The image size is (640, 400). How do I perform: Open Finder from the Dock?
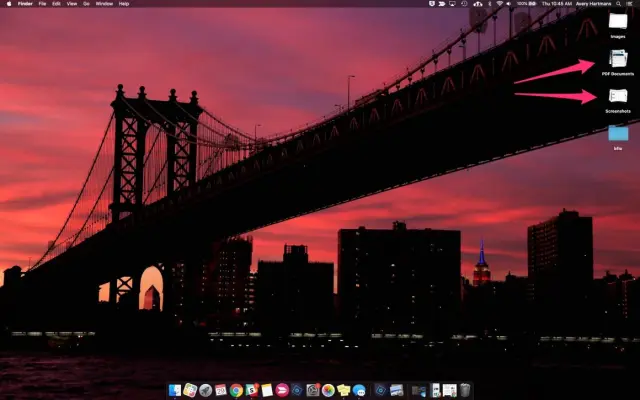click(x=175, y=391)
